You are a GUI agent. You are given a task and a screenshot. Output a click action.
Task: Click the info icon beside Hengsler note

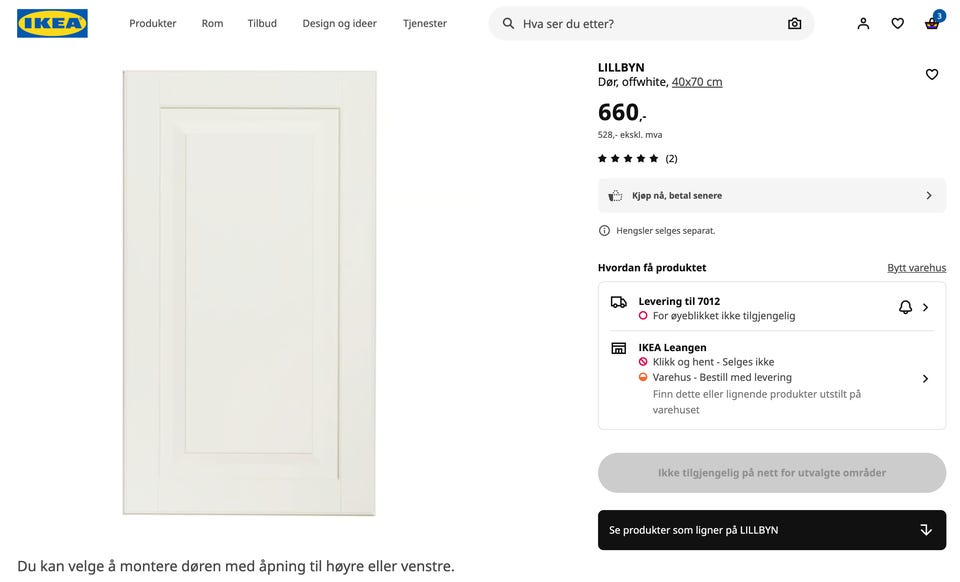pyautogui.click(x=604, y=231)
